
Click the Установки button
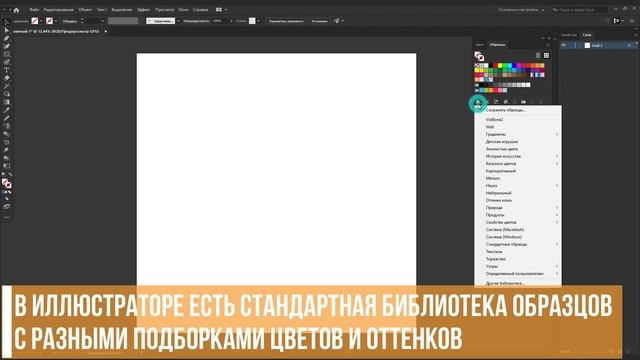319,21
